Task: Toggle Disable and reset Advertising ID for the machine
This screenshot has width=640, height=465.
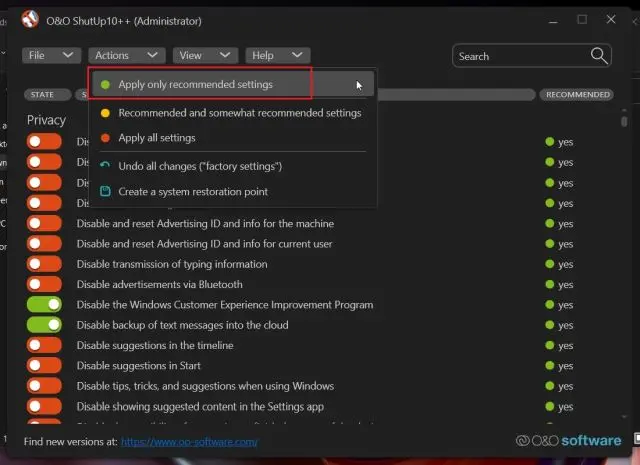Action: click(x=44, y=223)
